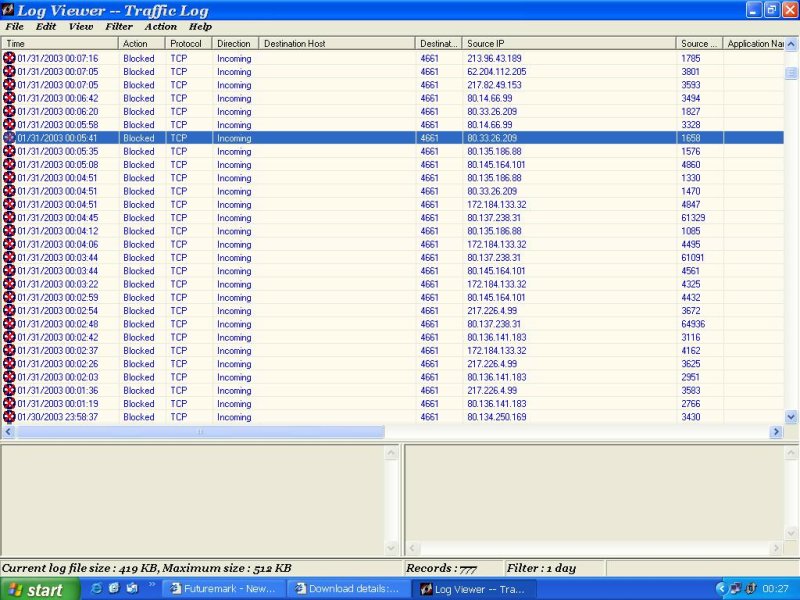
Task: Sort by the Time column header
Action: [x=60, y=43]
